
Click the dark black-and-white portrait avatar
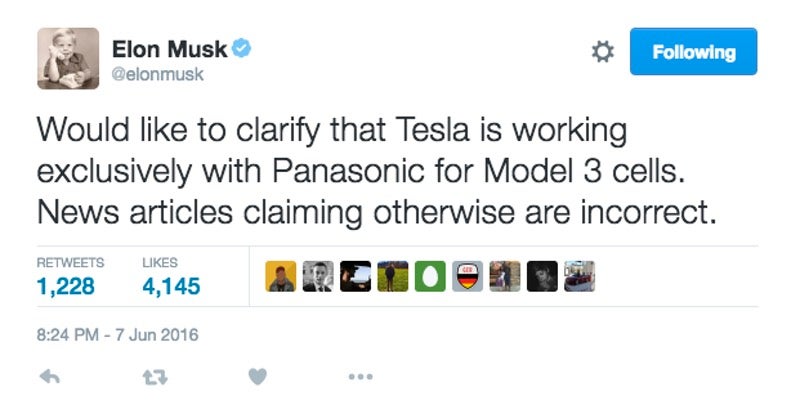542,276
